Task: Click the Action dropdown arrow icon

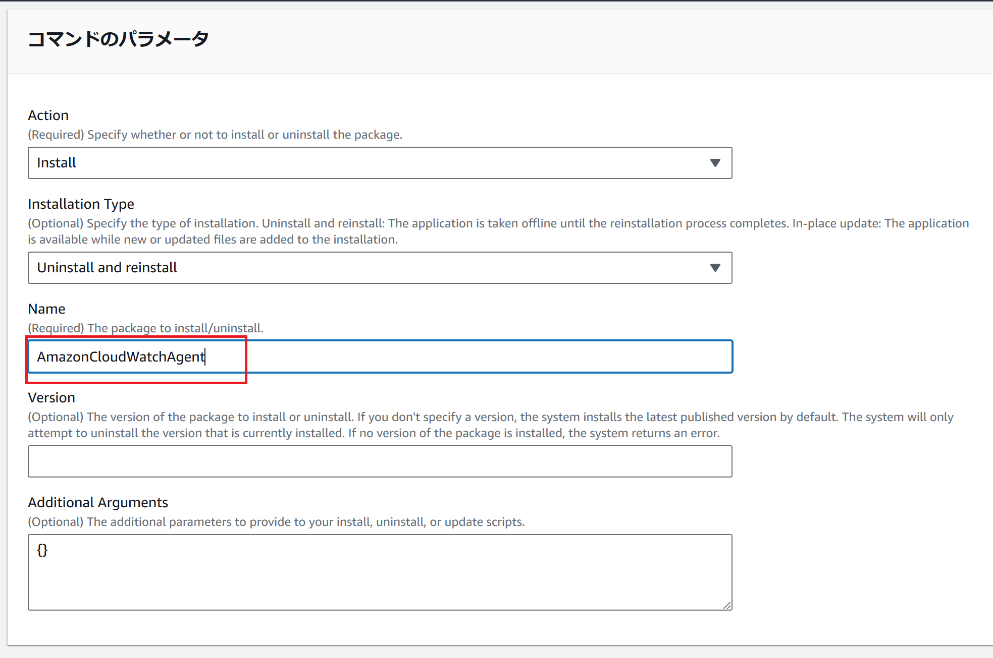Action: pyautogui.click(x=716, y=162)
